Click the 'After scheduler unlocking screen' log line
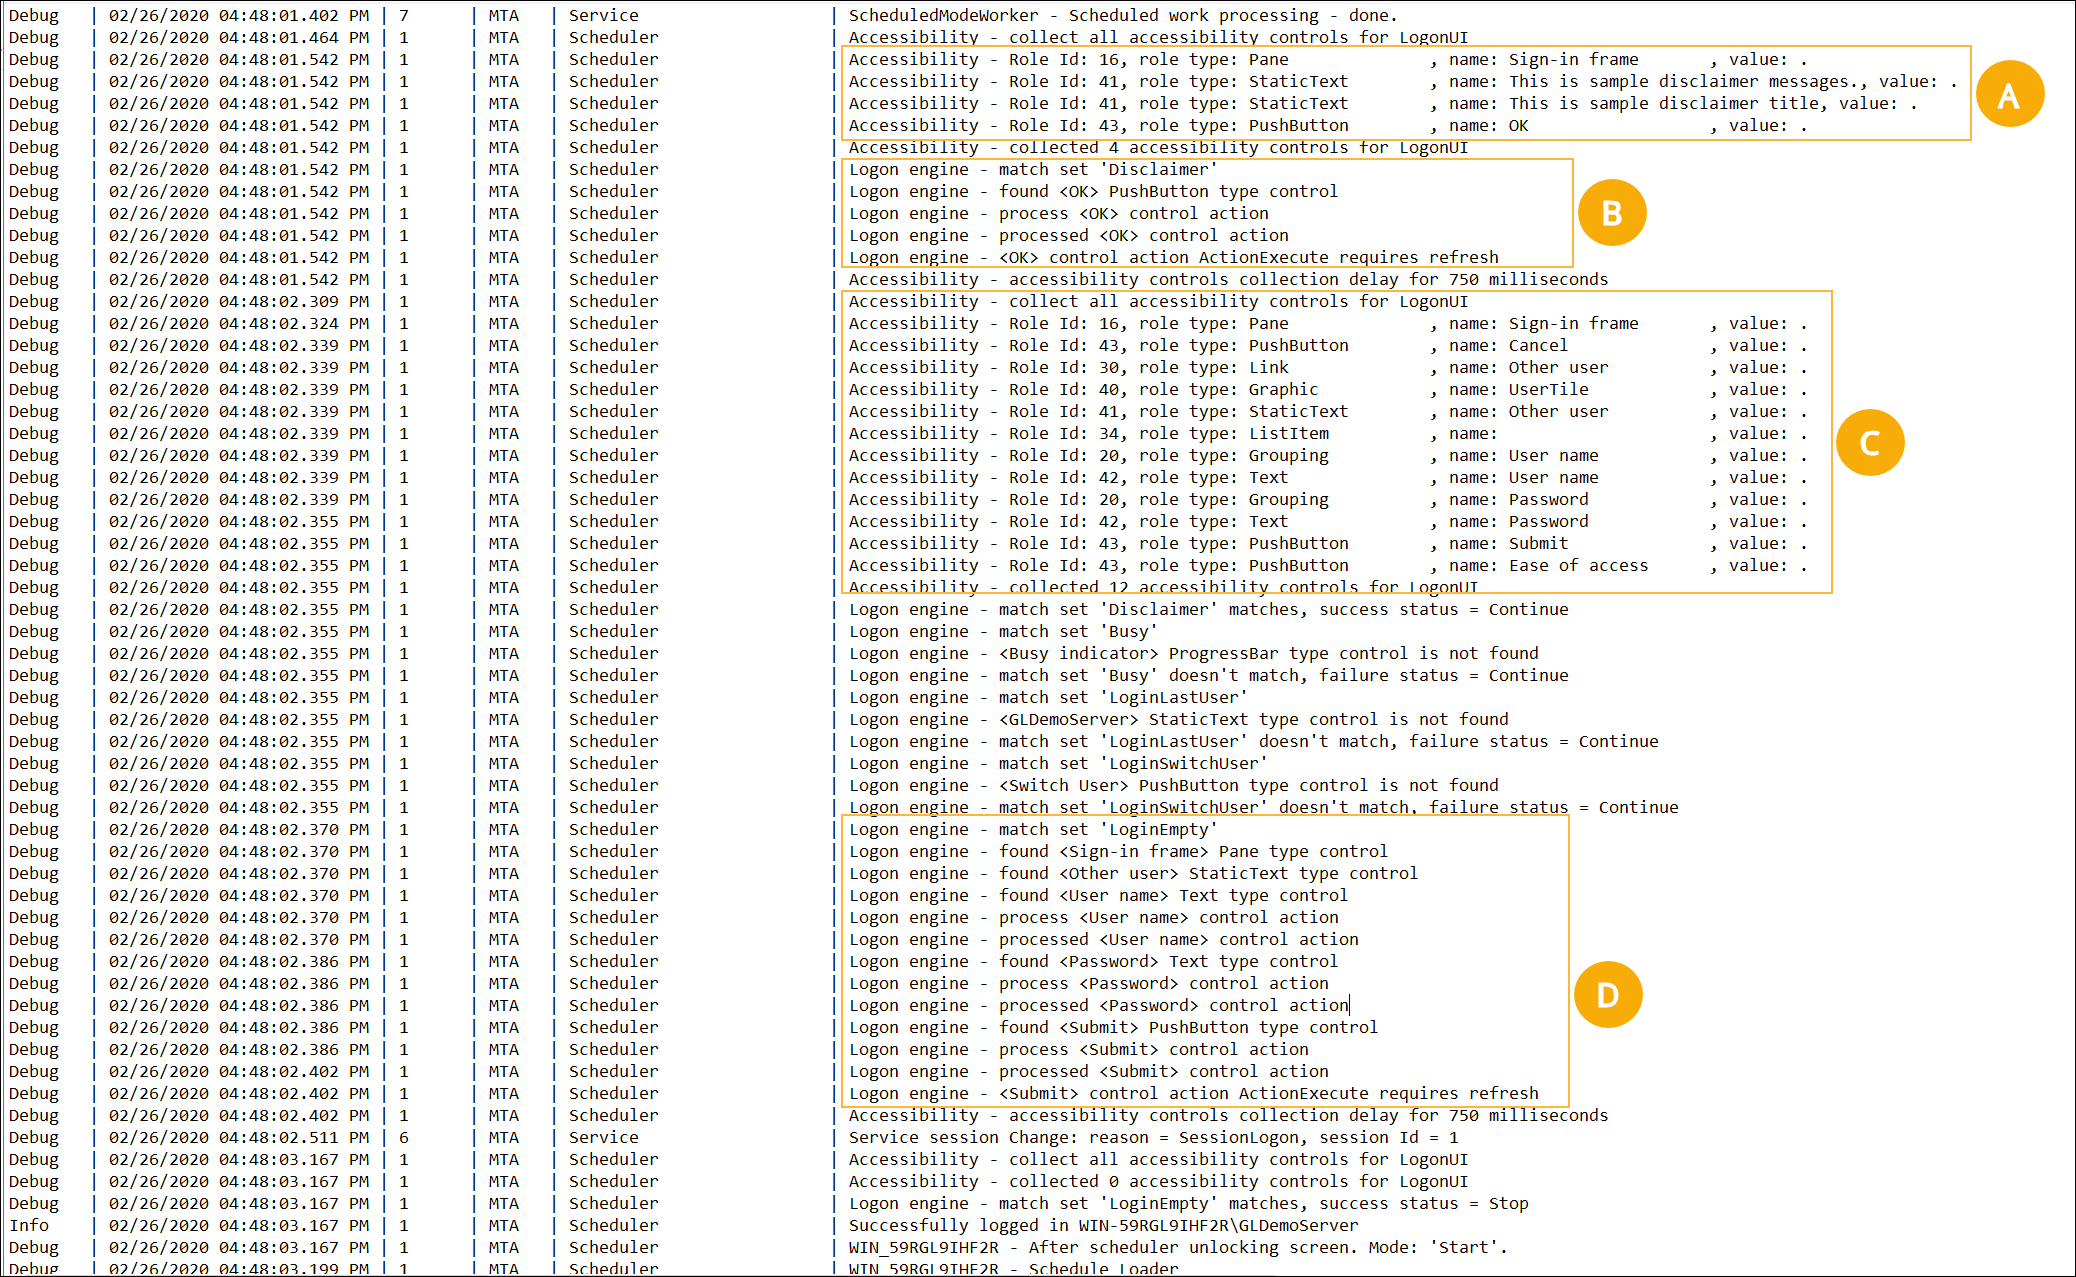The image size is (2076, 1277). tap(1177, 1247)
